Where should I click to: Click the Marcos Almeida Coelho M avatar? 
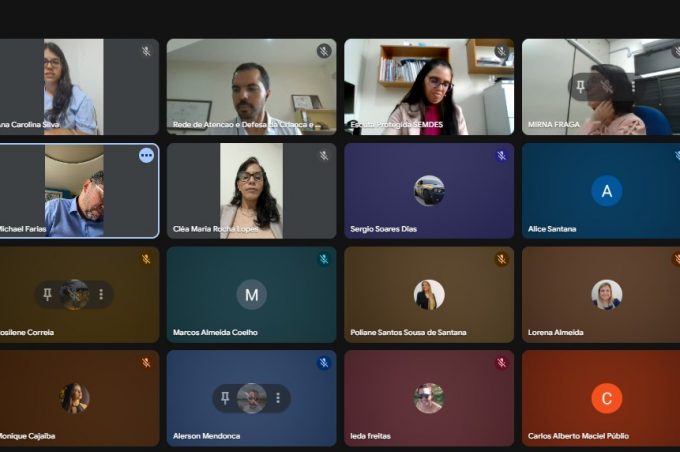click(252, 295)
